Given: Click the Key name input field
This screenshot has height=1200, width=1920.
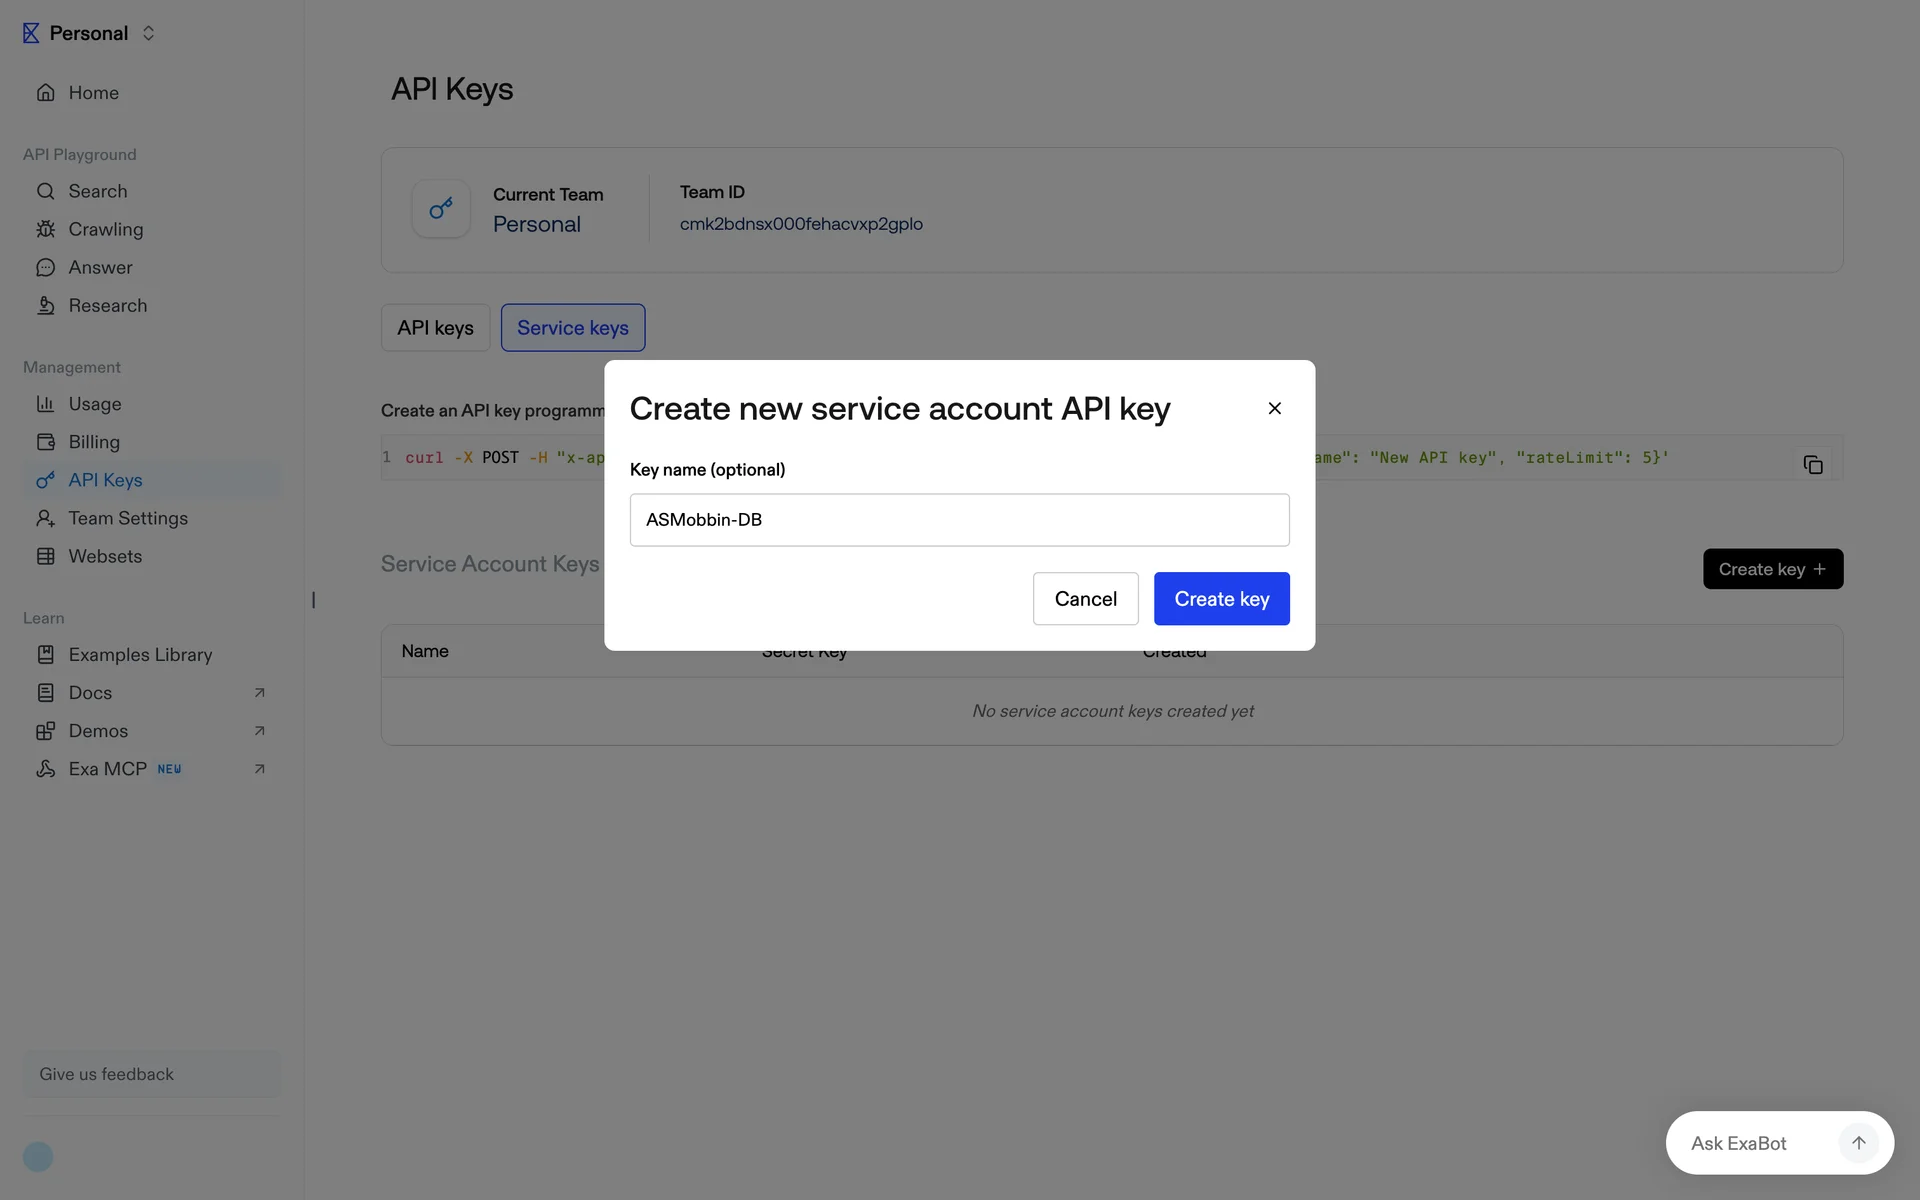Looking at the screenshot, I should coord(959,520).
